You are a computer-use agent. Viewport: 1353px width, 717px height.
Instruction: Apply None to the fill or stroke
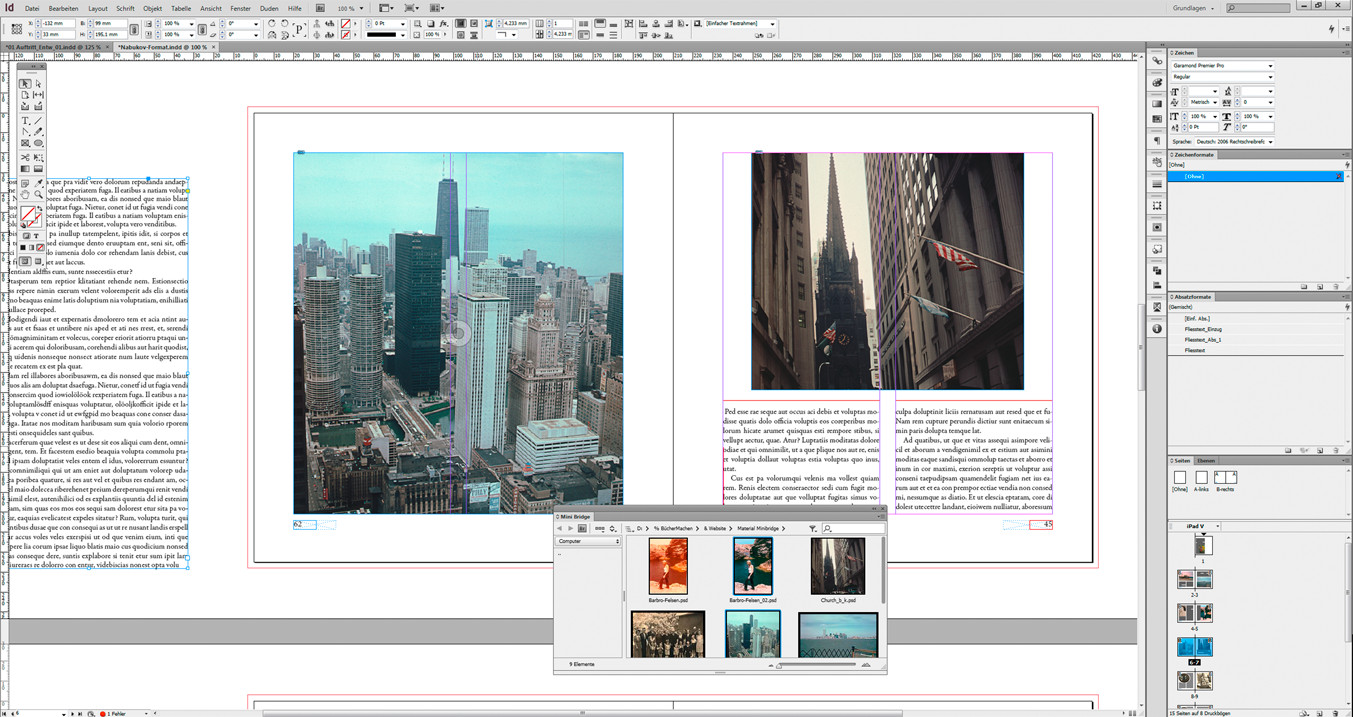39,247
